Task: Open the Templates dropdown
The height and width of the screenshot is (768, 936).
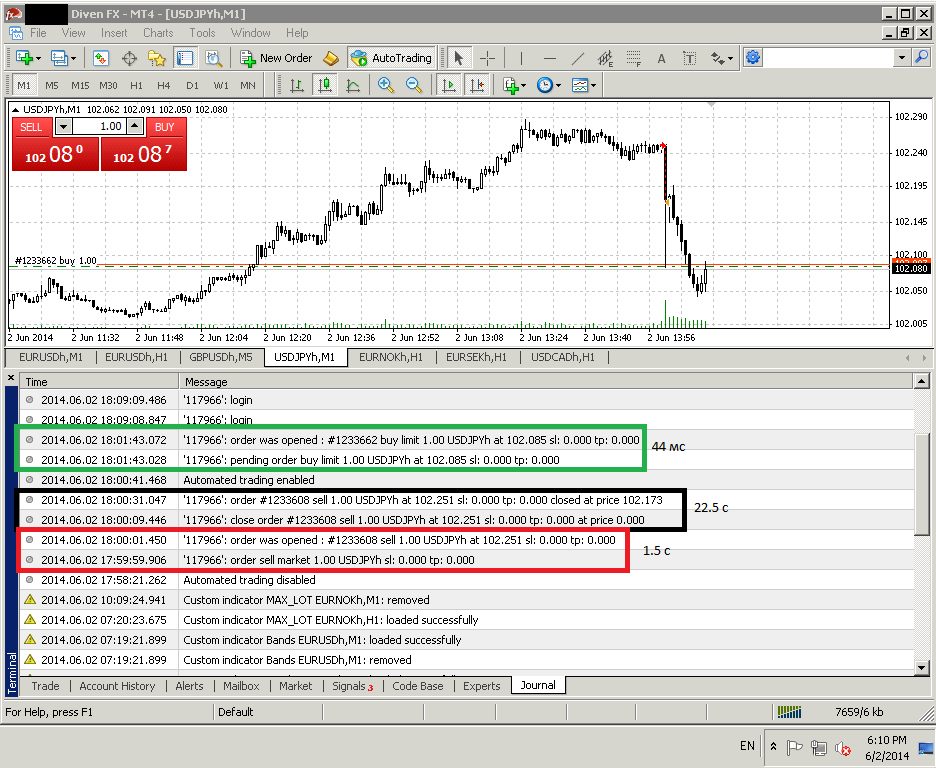Action: point(584,85)
